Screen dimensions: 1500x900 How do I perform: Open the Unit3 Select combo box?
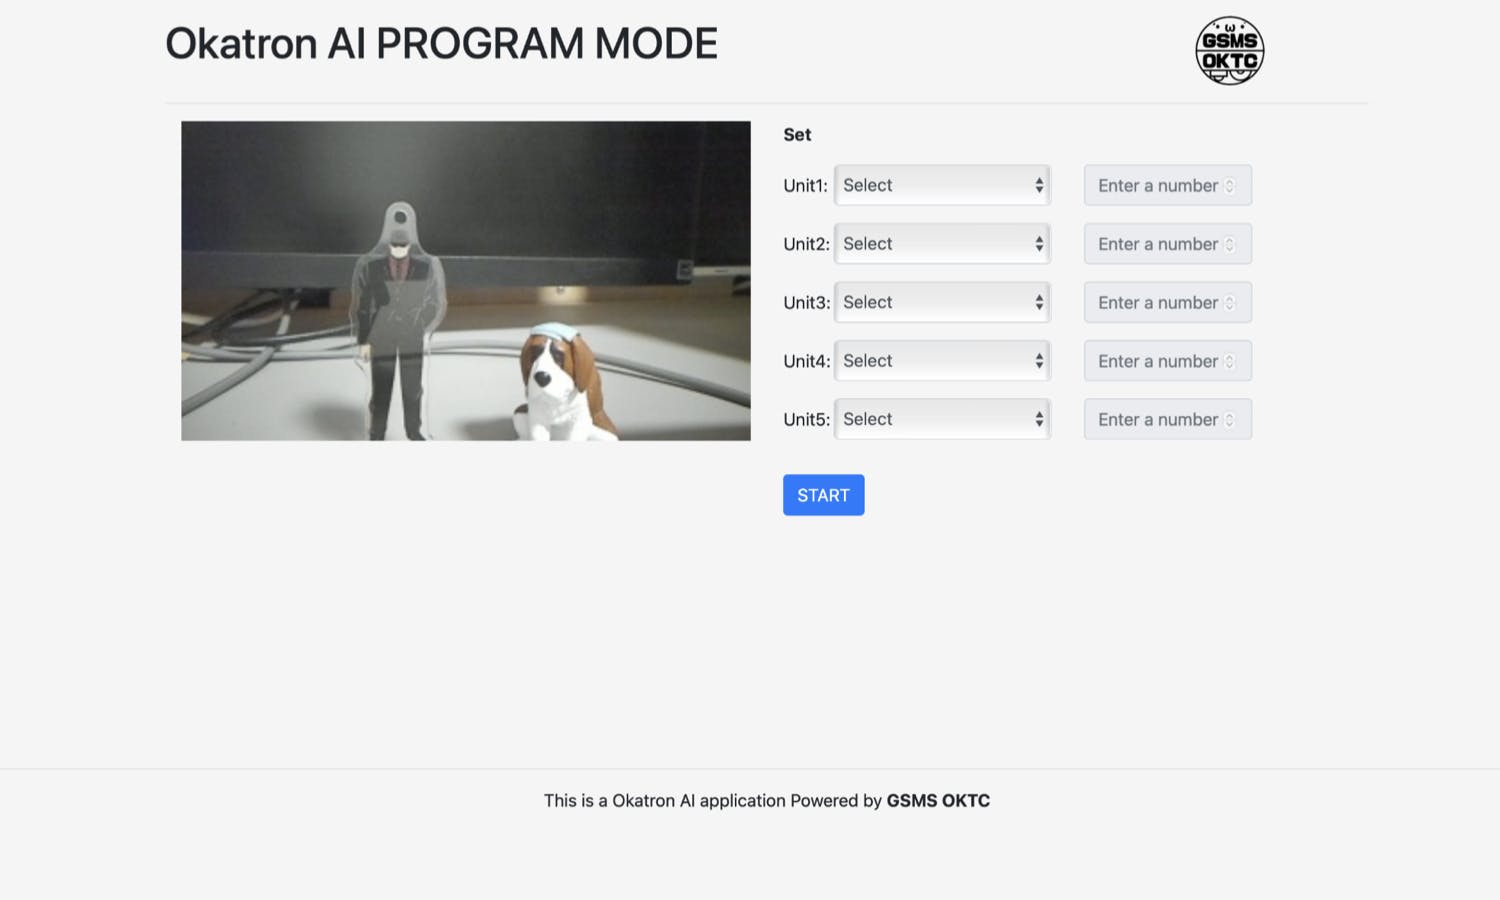[941, 302]
